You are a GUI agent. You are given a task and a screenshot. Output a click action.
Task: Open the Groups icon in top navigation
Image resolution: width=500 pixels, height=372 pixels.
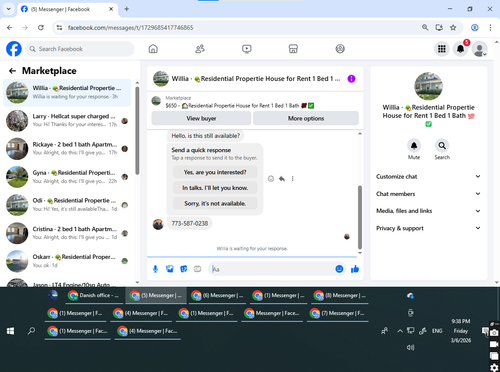[340, 49]
